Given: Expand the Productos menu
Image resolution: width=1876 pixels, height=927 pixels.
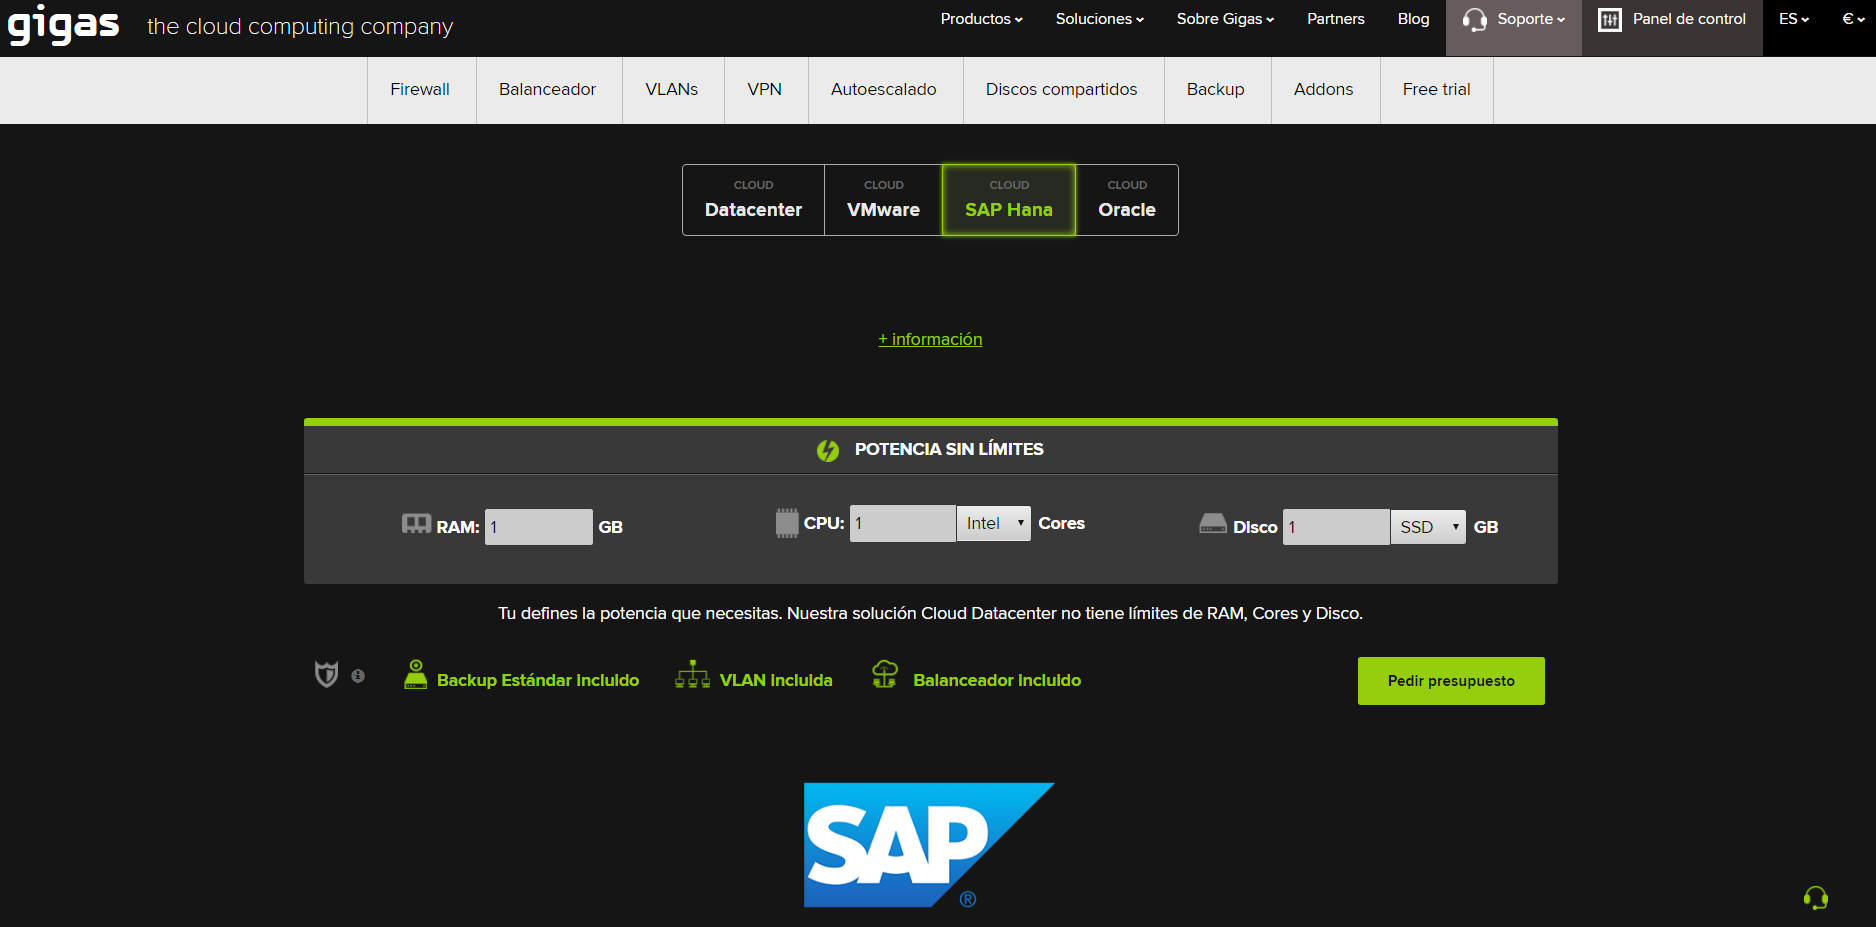Looking at the screenshot, I should (981, 19).
